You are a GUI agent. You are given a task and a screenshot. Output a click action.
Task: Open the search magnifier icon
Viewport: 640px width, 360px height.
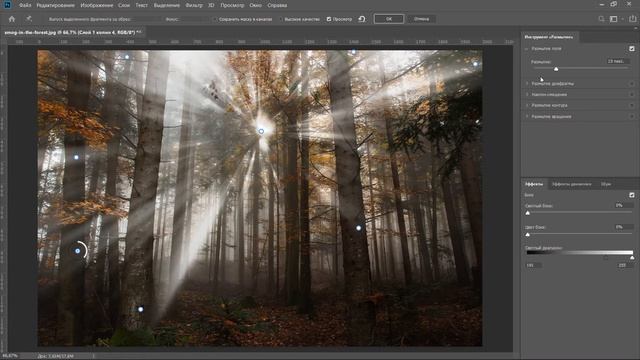[x=601, y=19]
